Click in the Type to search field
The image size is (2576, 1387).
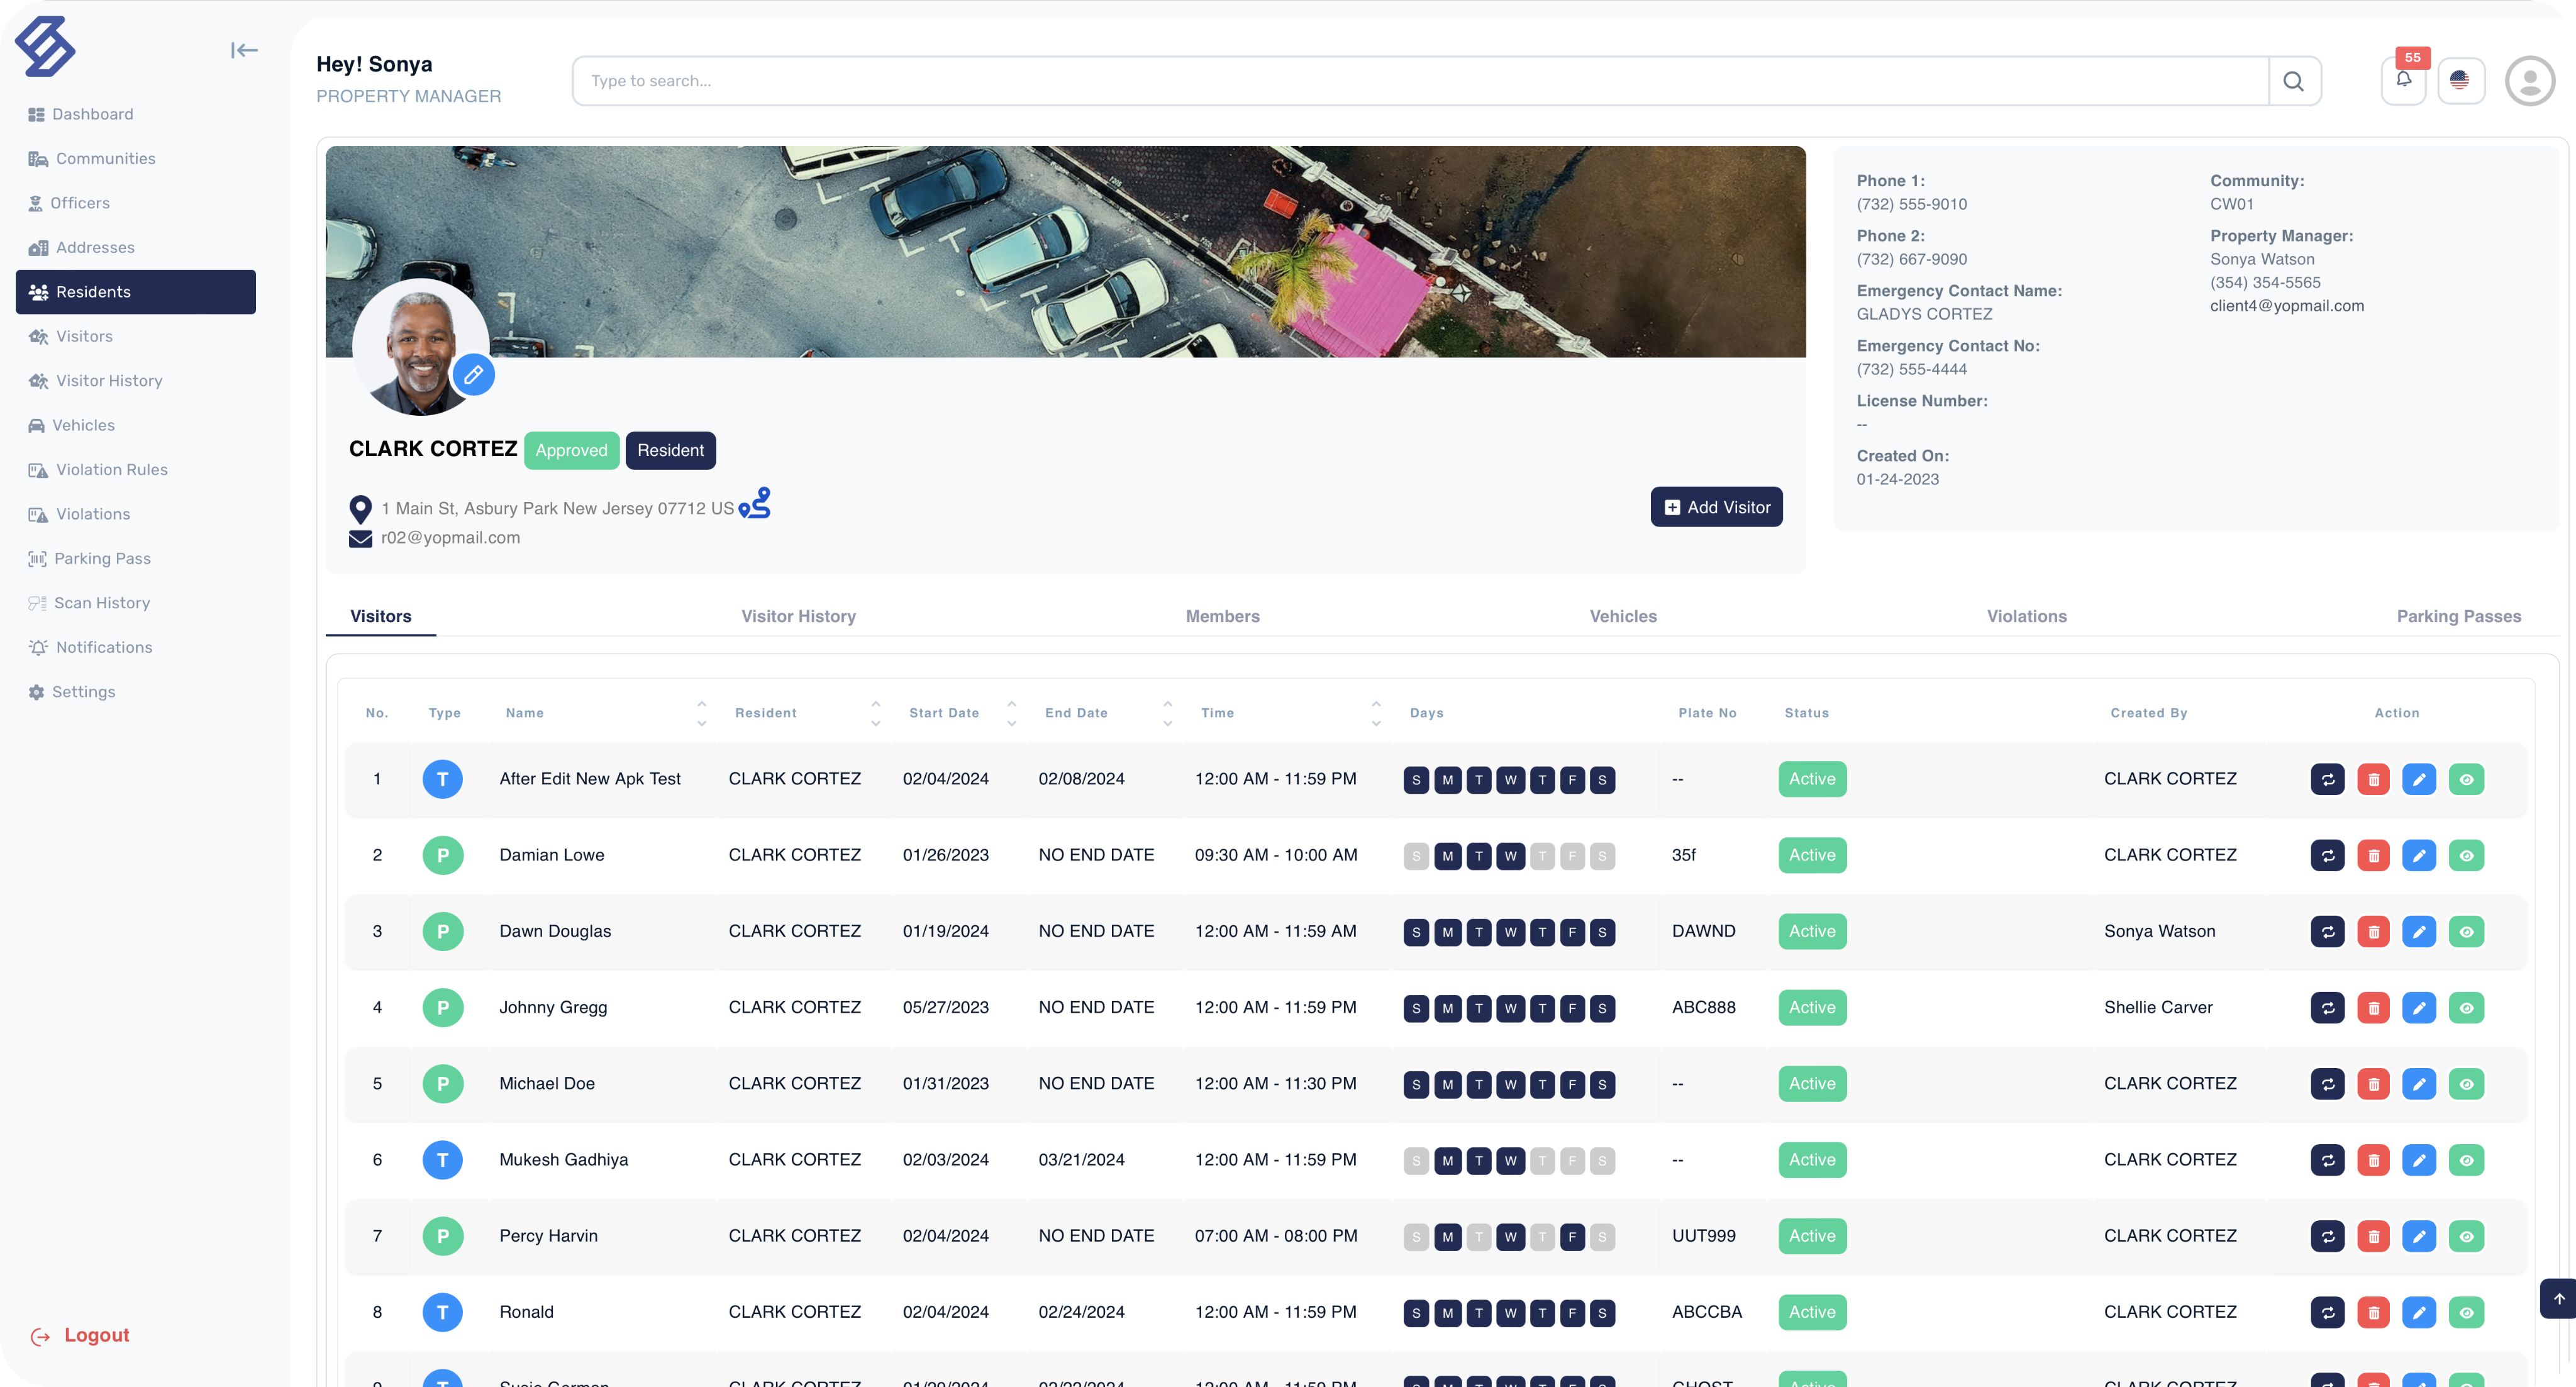pos(1420,81)
